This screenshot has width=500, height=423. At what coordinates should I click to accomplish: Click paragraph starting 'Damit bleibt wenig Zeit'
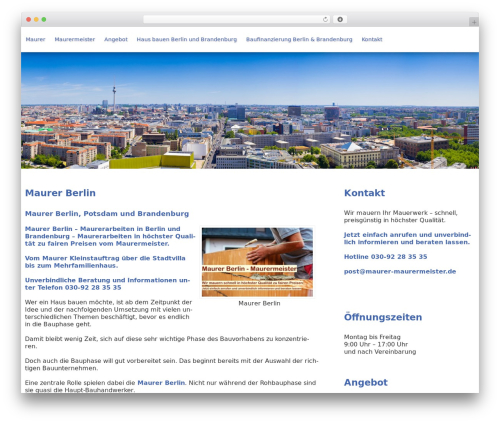pos(167,342)
